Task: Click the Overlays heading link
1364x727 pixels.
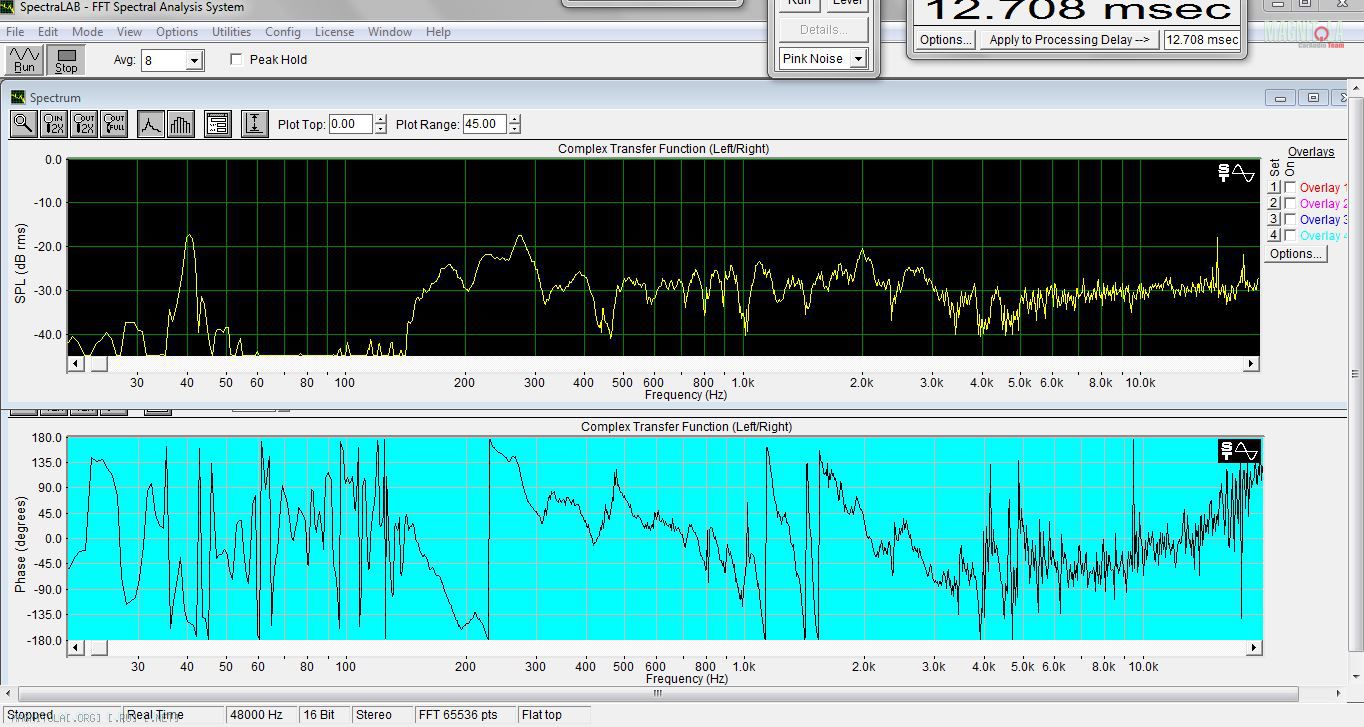Action: tap(1311, 152)
